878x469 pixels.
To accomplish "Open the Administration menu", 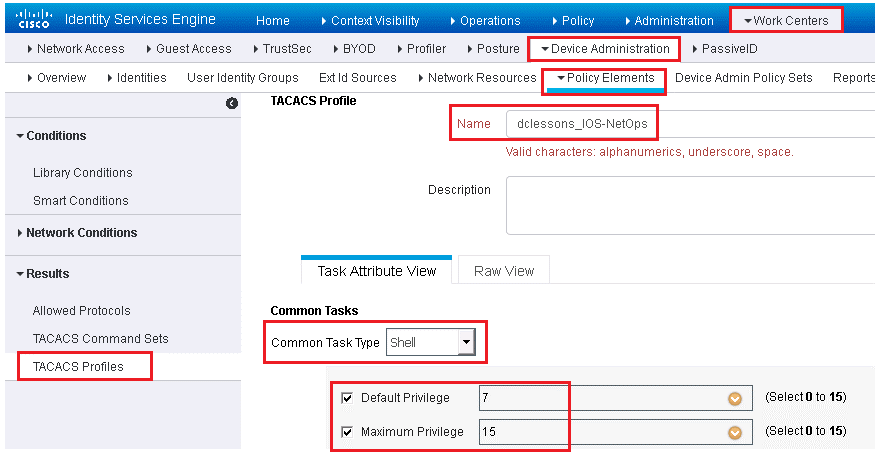I will (x=669, y=21).
